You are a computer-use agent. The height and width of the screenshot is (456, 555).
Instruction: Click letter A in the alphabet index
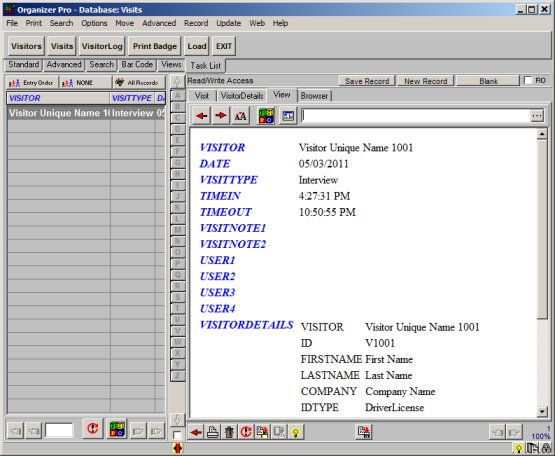click(x=177, y=95)
